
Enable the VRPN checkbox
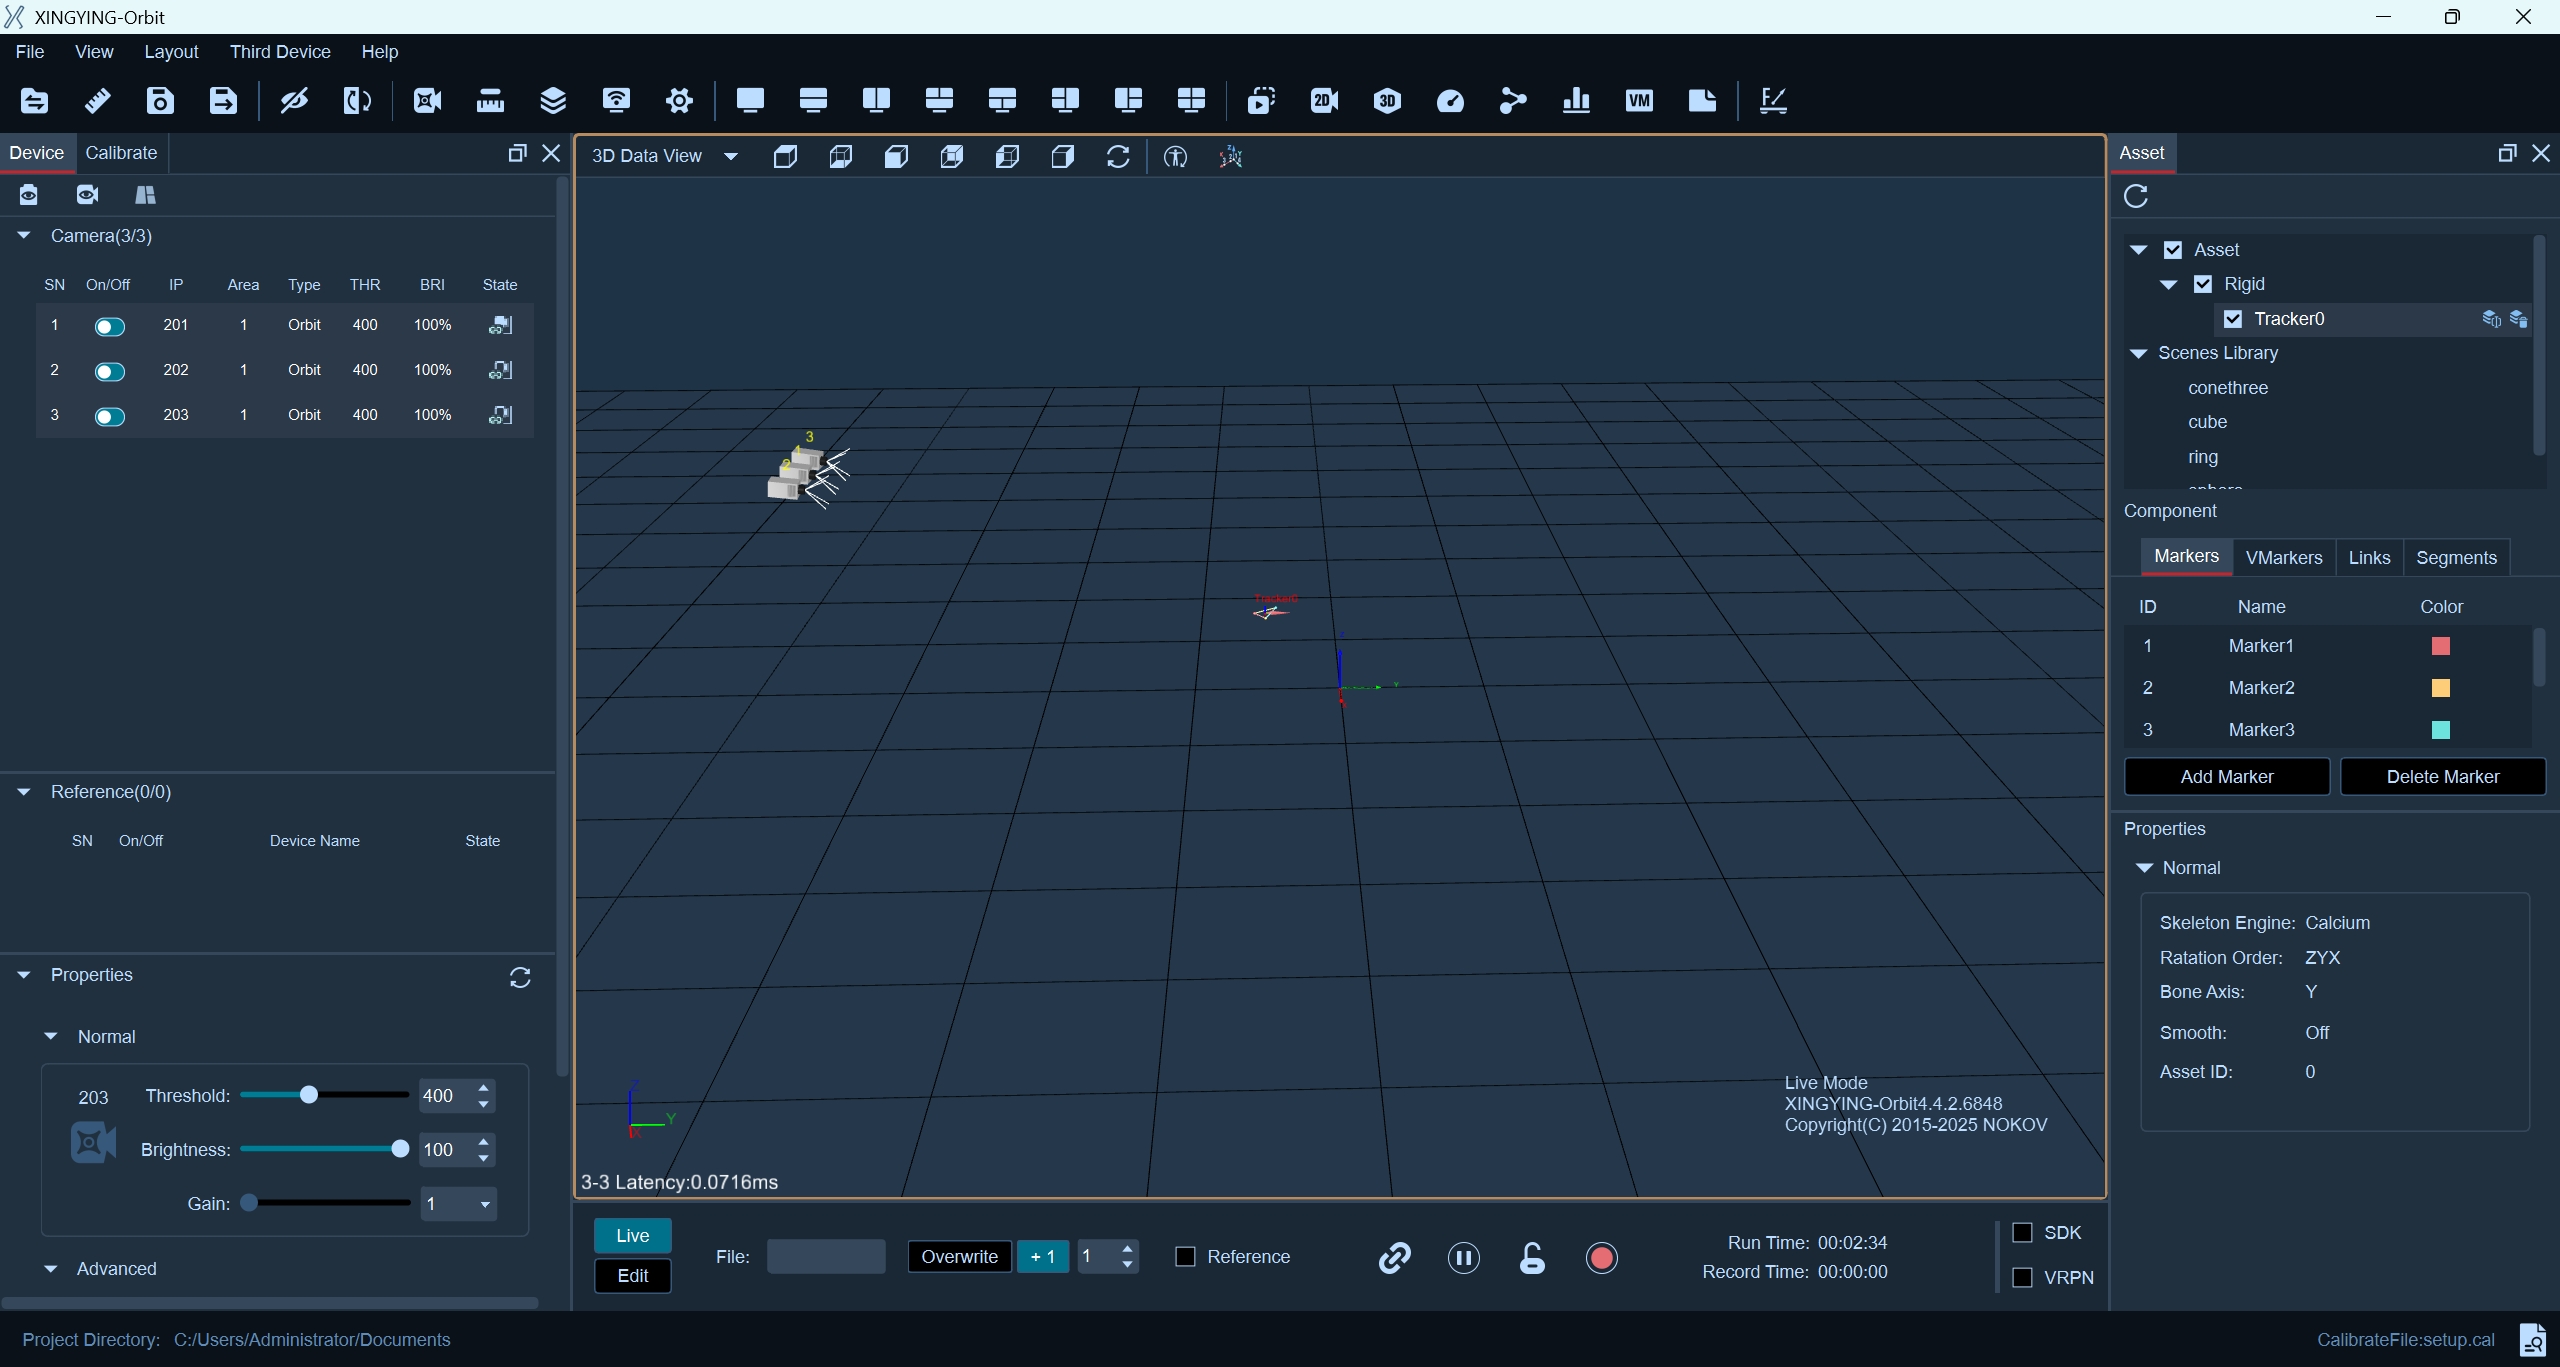click(2022, 1277)
